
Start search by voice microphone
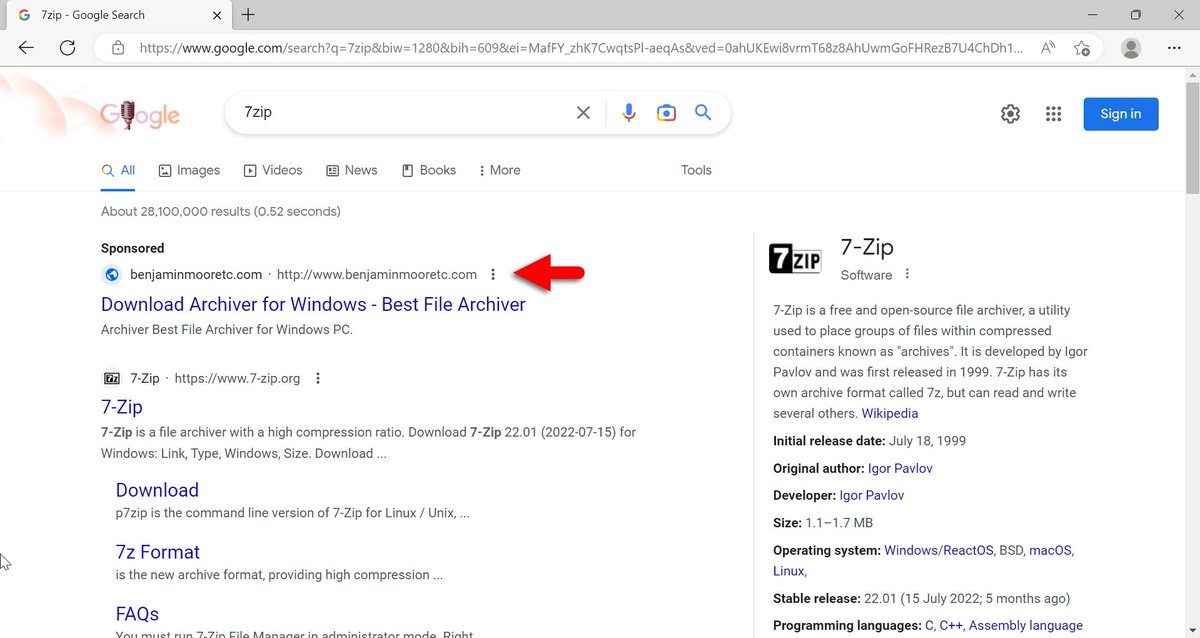(x=629, y=113)
